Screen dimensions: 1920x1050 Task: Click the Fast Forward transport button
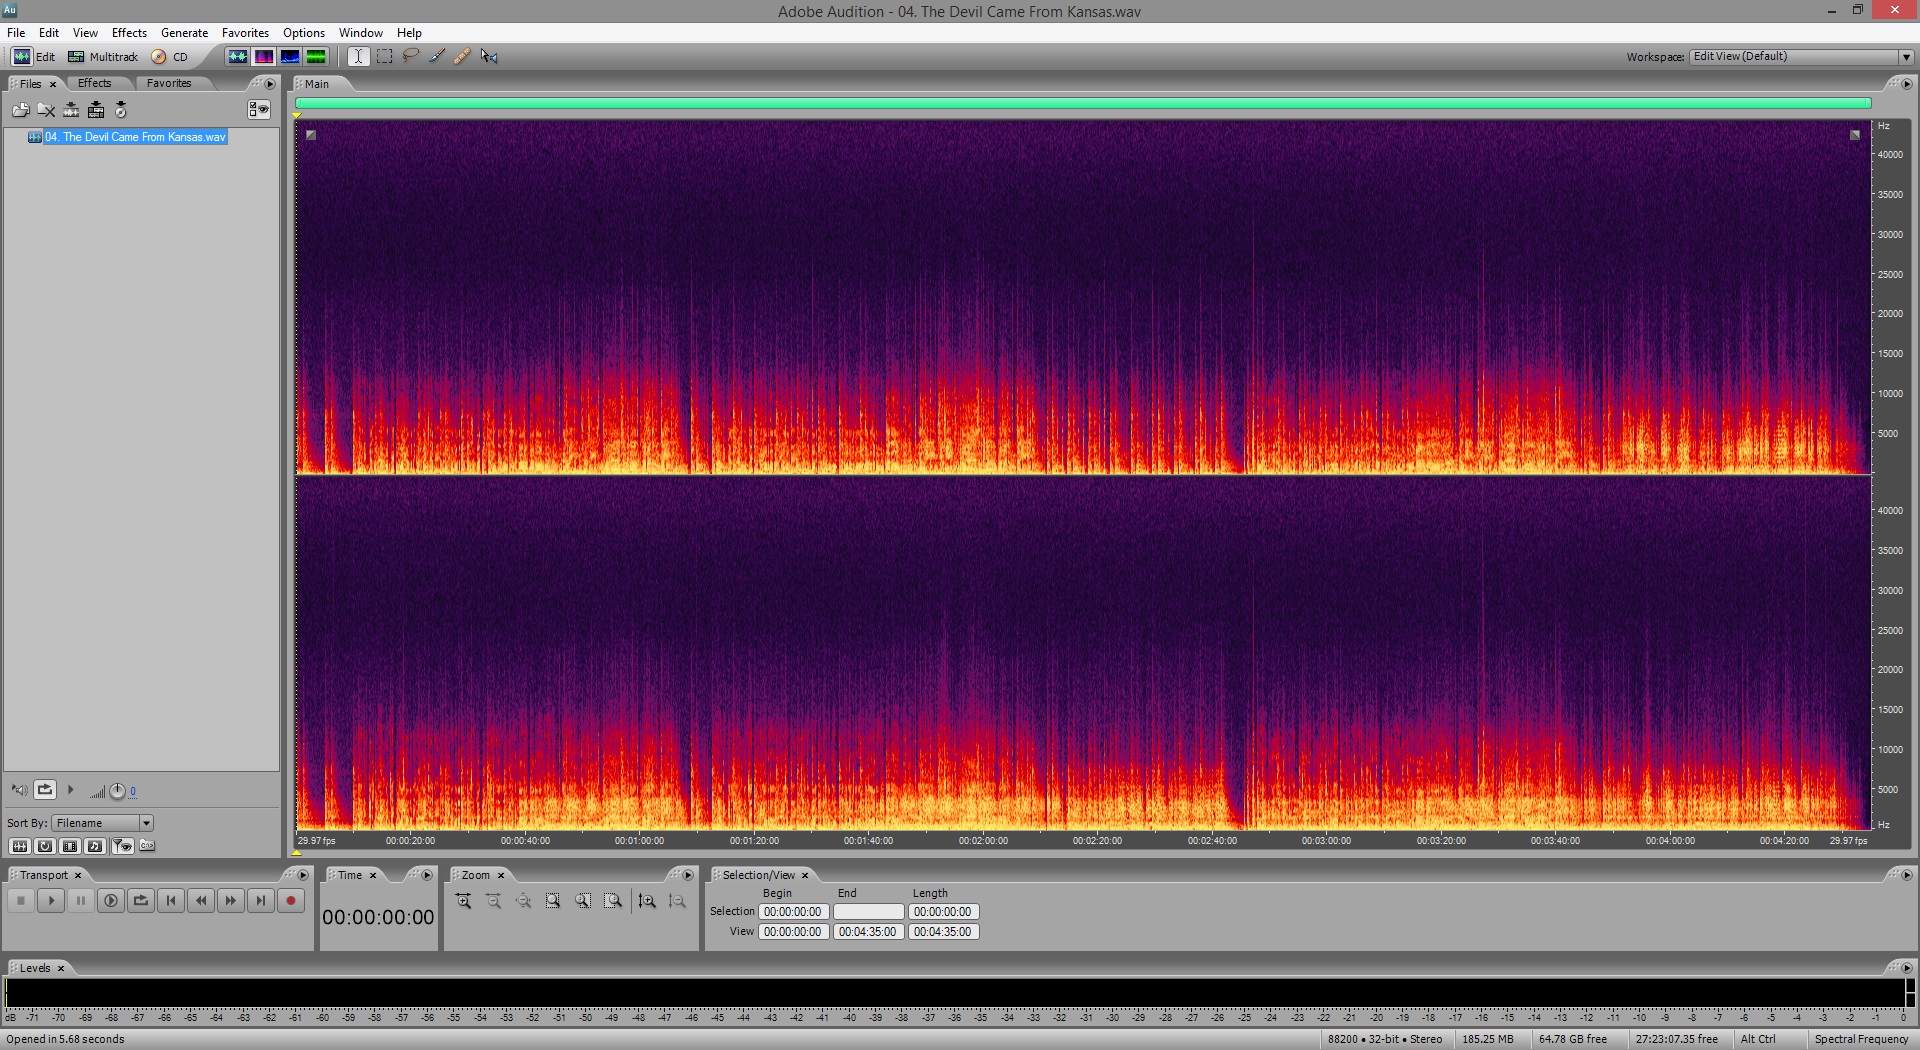tap(231, 901)
